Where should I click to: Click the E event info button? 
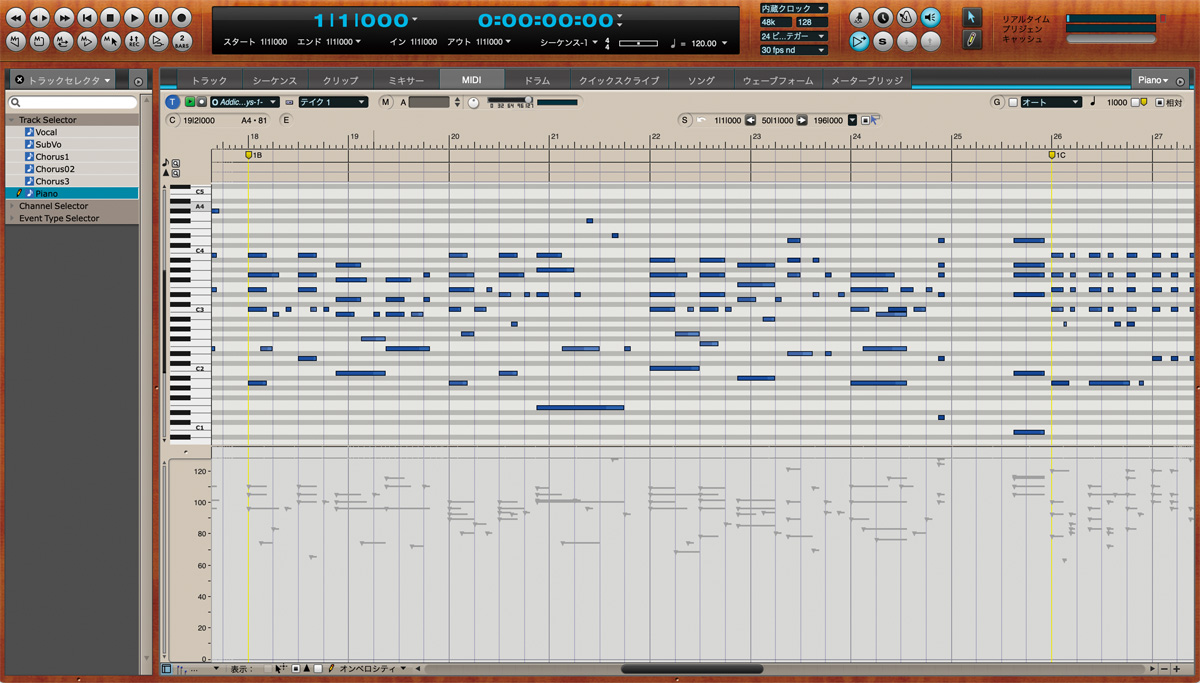click(286, 120)
